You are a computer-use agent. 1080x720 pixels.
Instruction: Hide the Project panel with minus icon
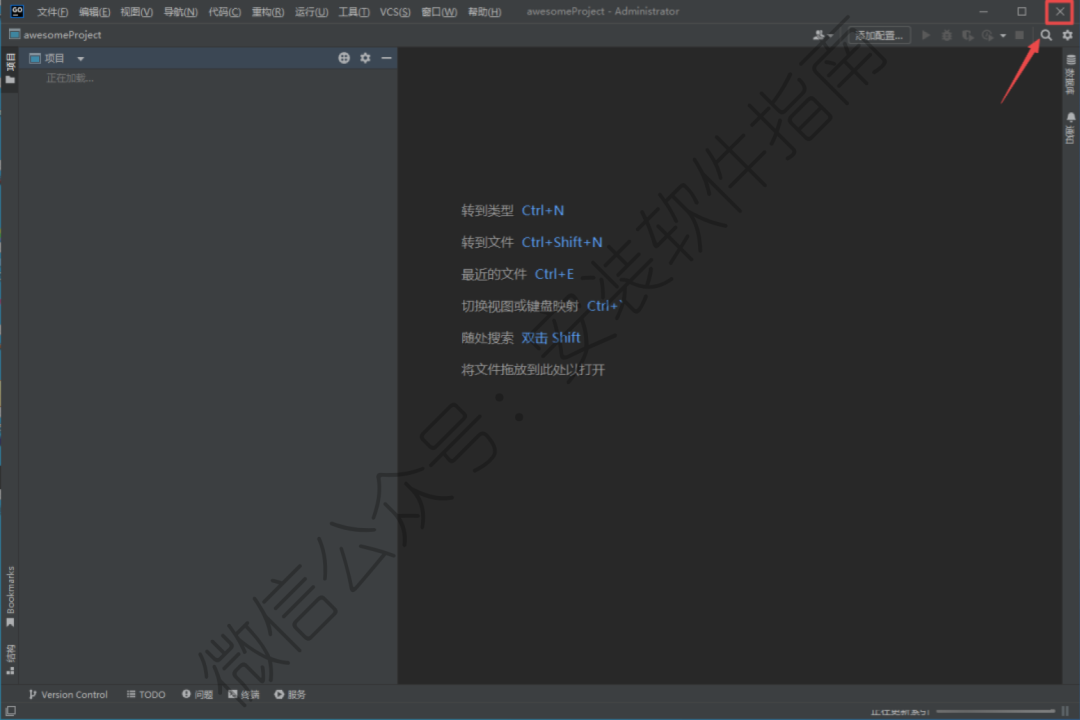tap(386, 58)
